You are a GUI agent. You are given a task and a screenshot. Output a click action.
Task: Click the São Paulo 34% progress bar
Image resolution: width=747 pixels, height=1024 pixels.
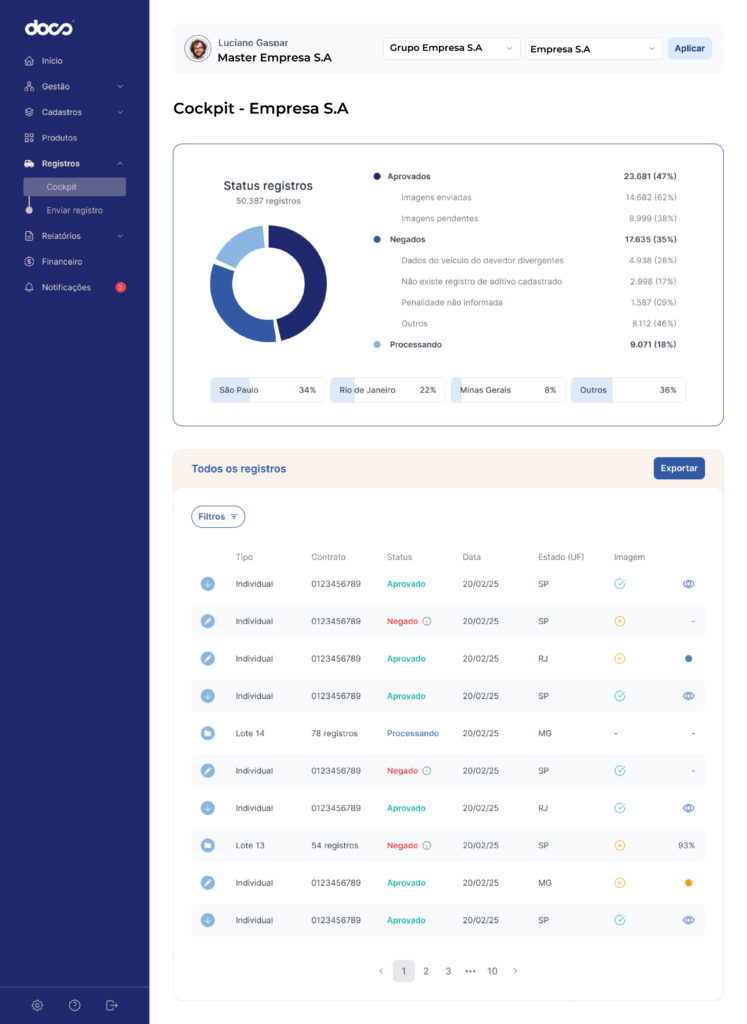(x=267, y=390)
